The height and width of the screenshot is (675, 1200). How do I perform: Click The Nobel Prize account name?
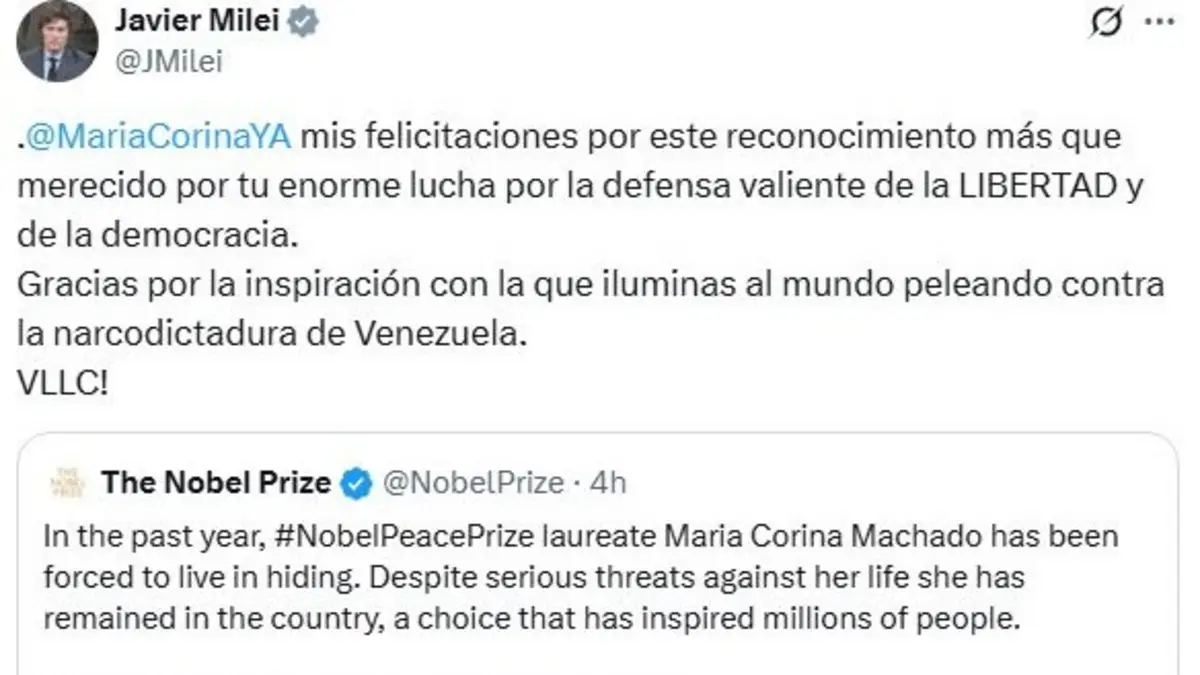click(x=216, y=484)
